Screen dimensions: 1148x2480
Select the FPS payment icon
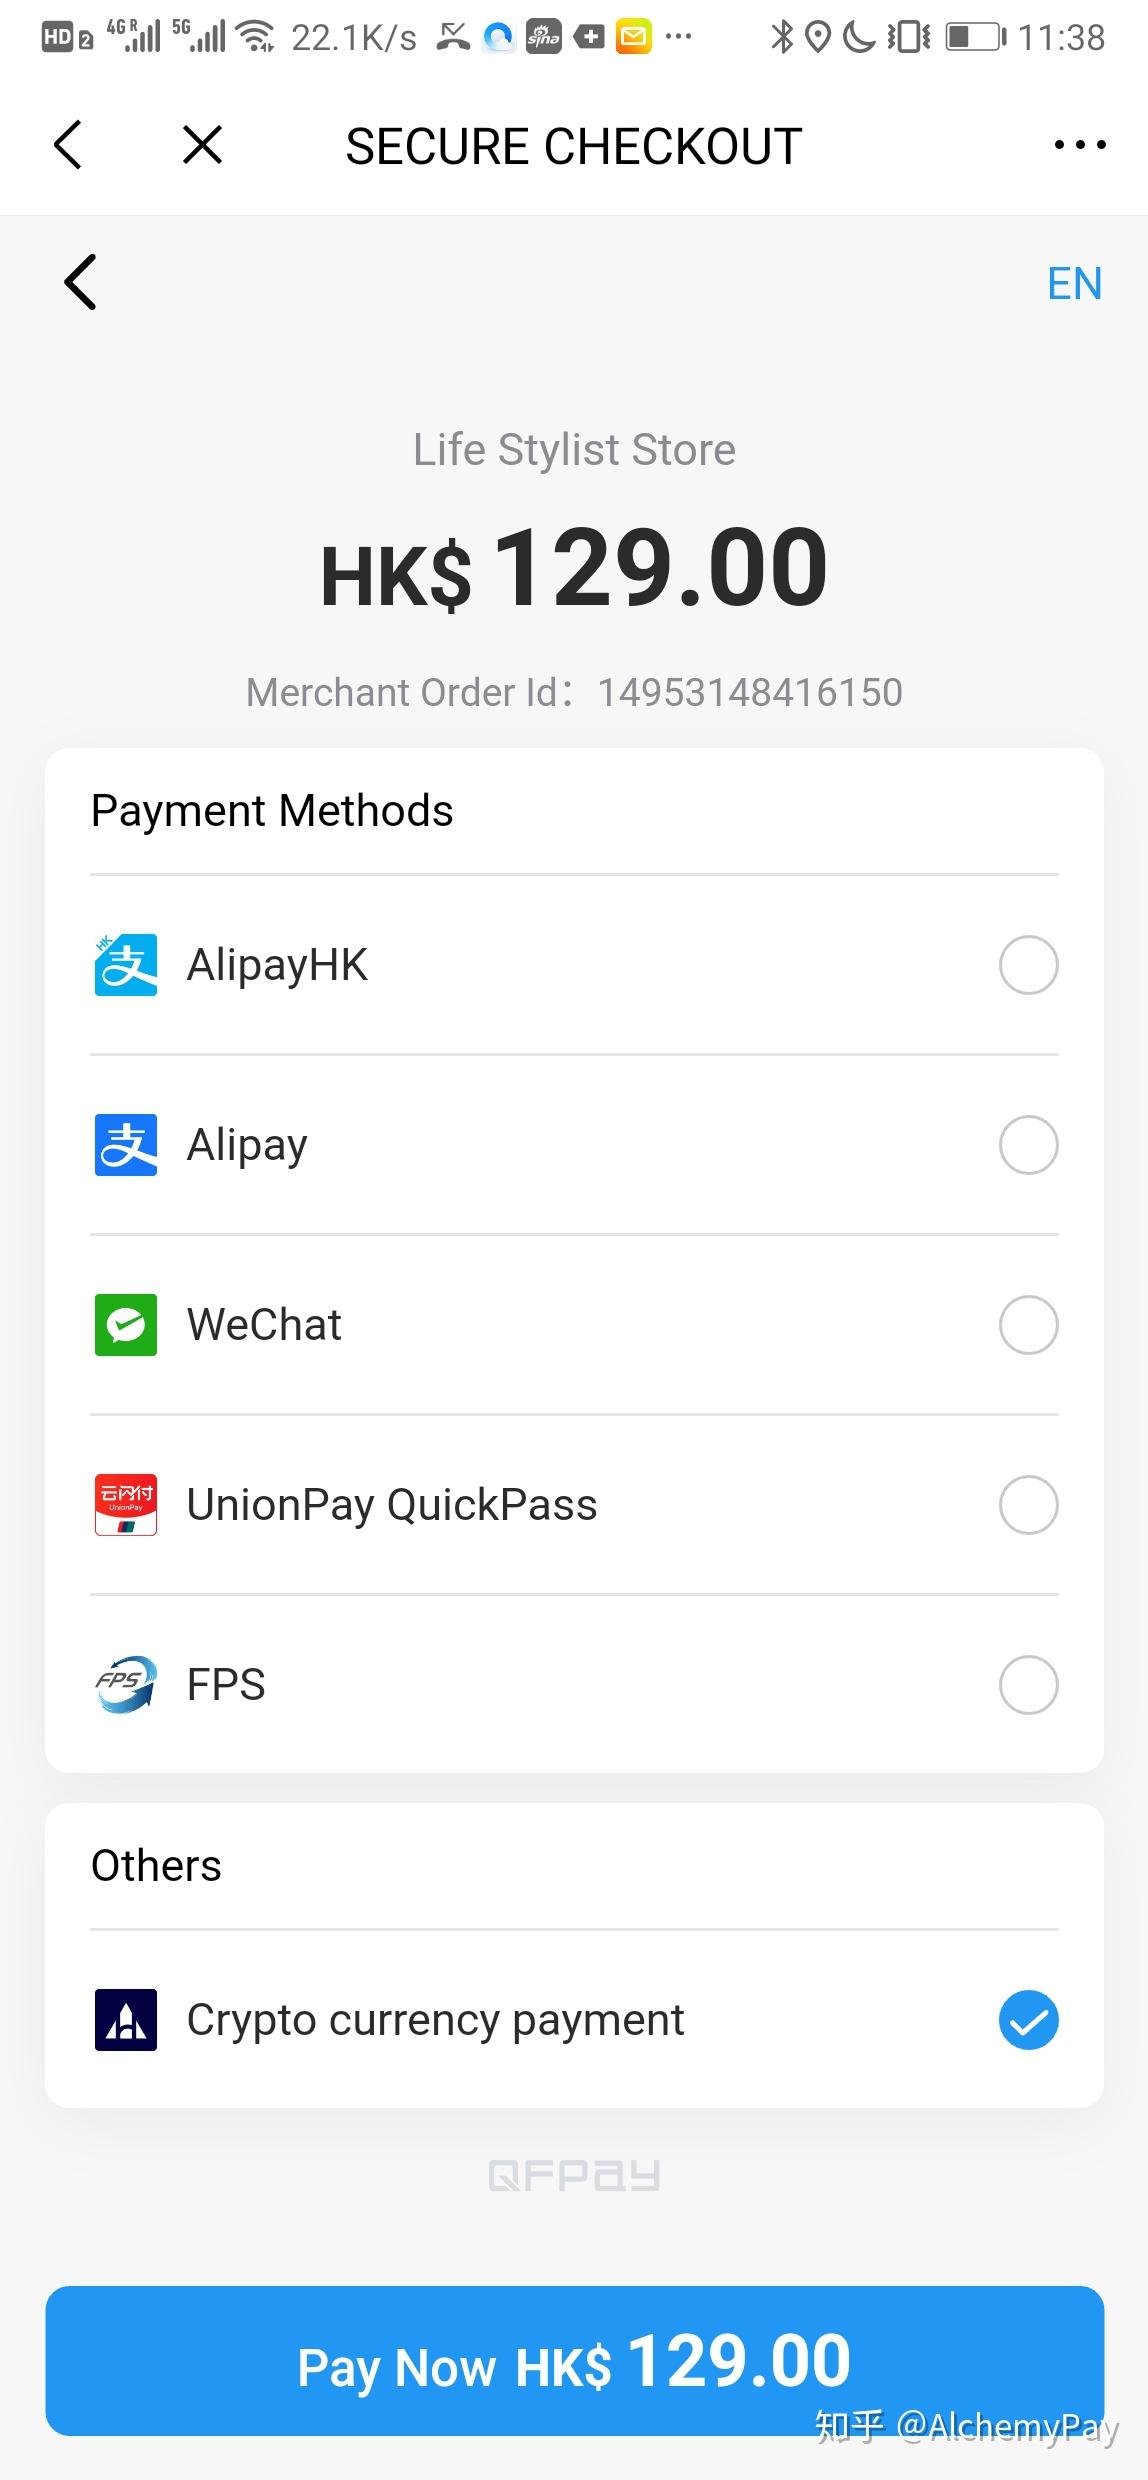124,1684
